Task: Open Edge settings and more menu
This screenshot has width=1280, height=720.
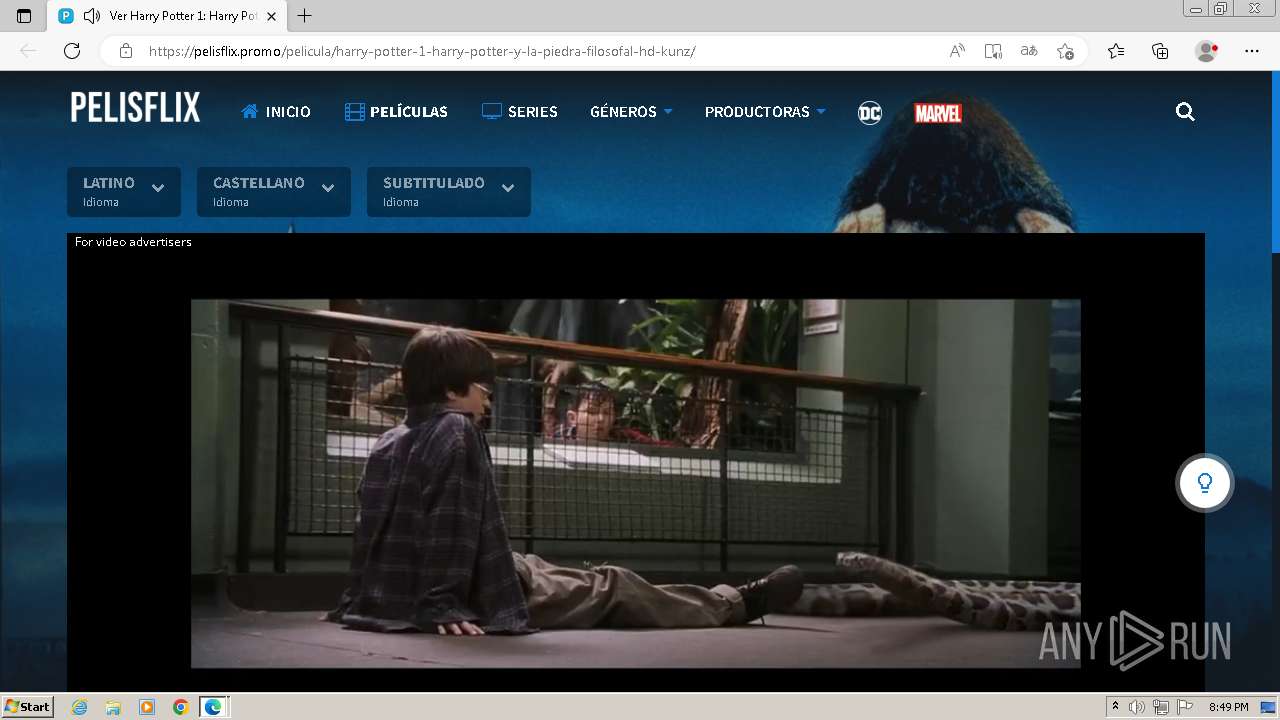Action: pos(1252,51)
